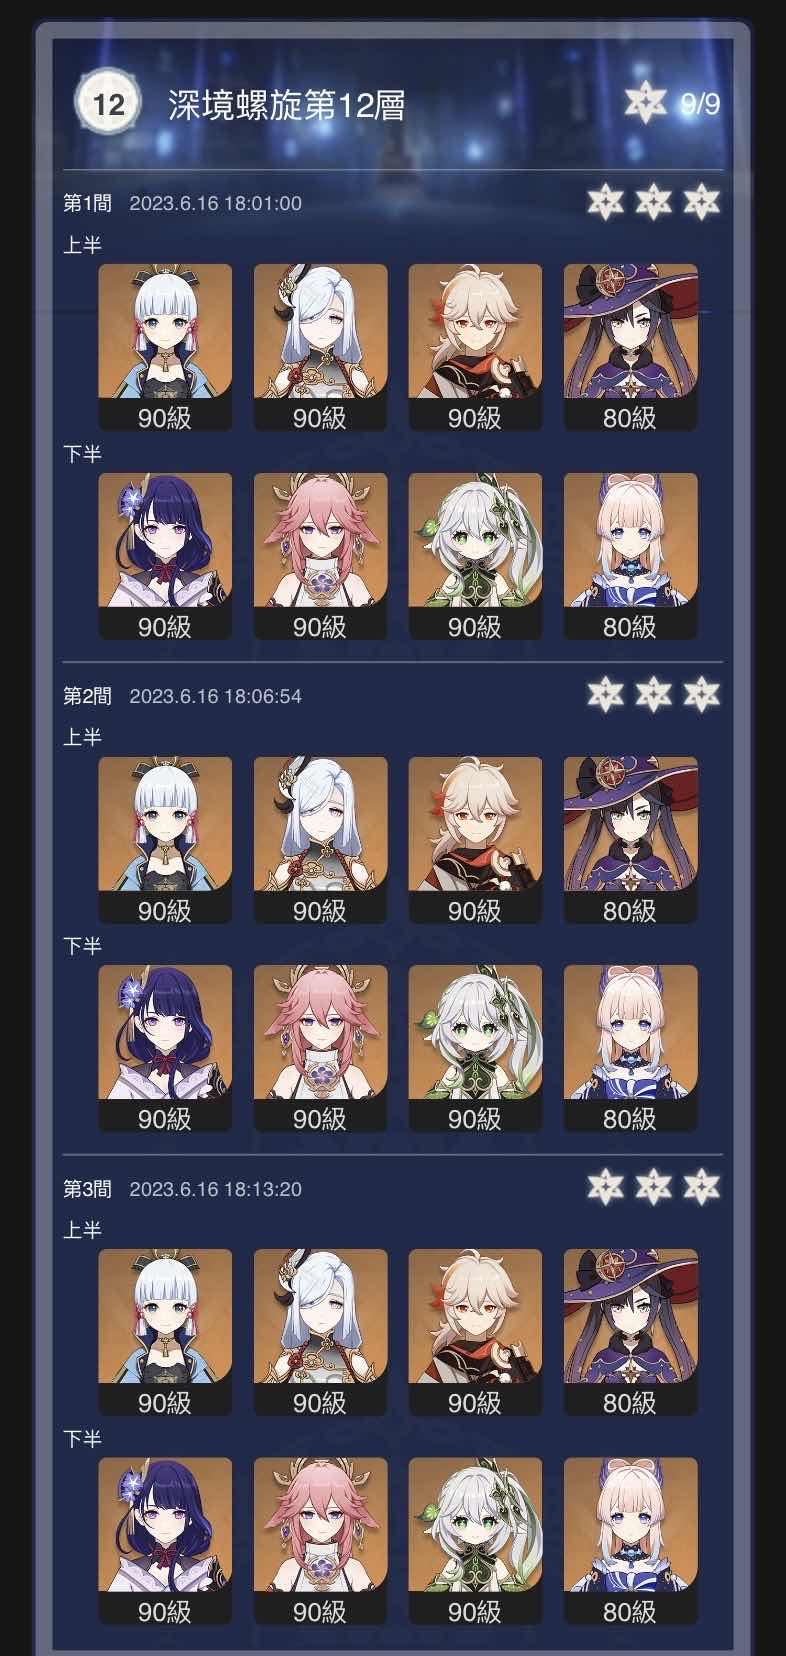The image size is (786, 1656).
Task: Open Raiden Shogun portrait in chamber 3 second half
Action: [x=165, y=1541]
